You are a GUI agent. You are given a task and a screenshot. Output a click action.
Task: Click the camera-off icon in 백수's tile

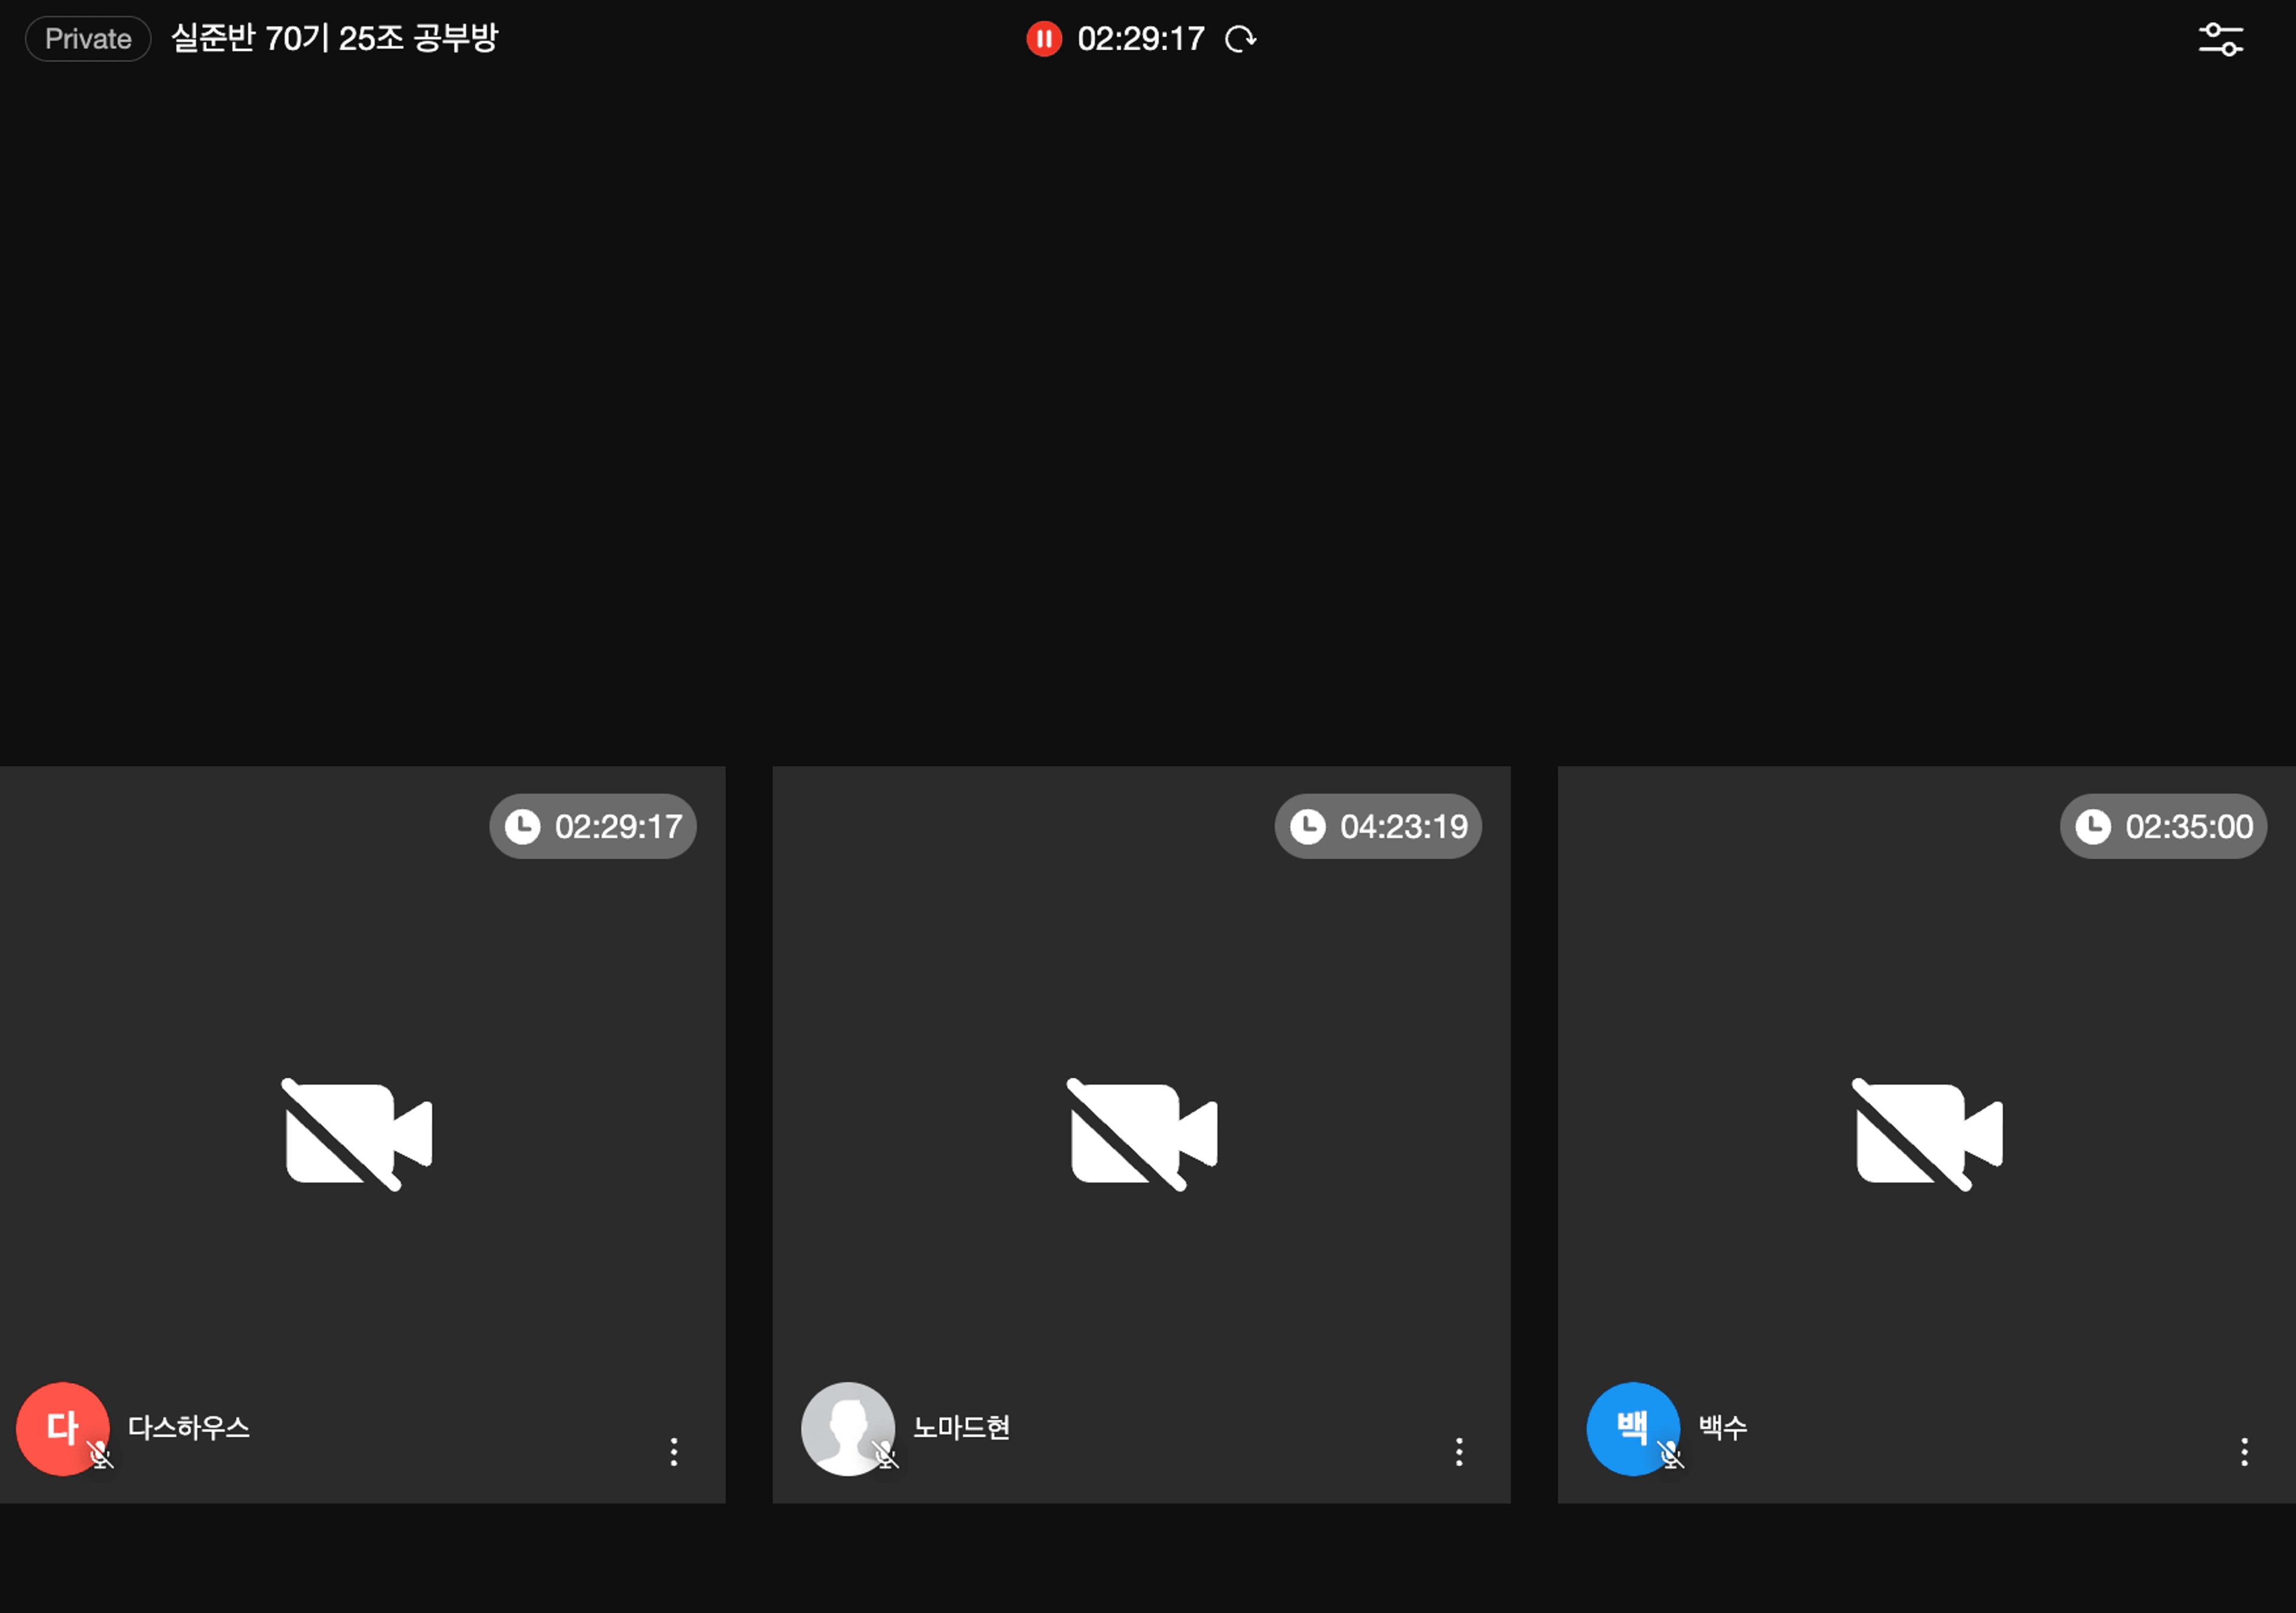coord(1927,1134)
